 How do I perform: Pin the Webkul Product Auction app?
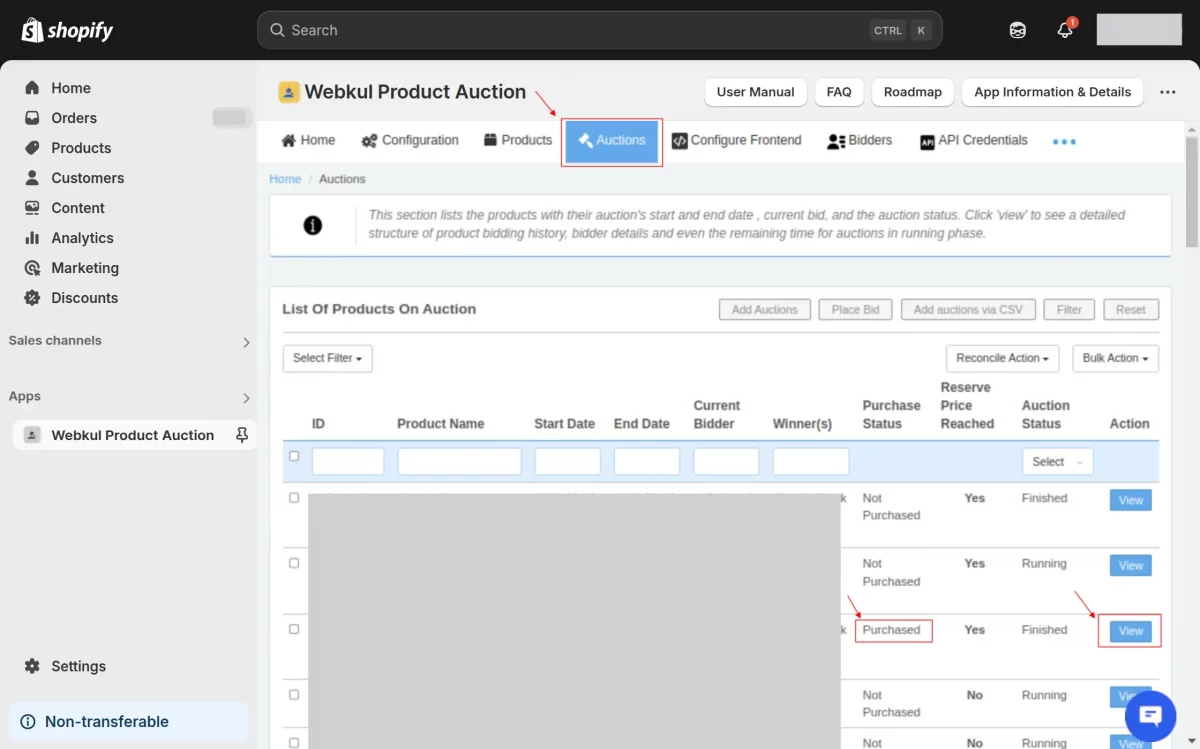(241, 435)
